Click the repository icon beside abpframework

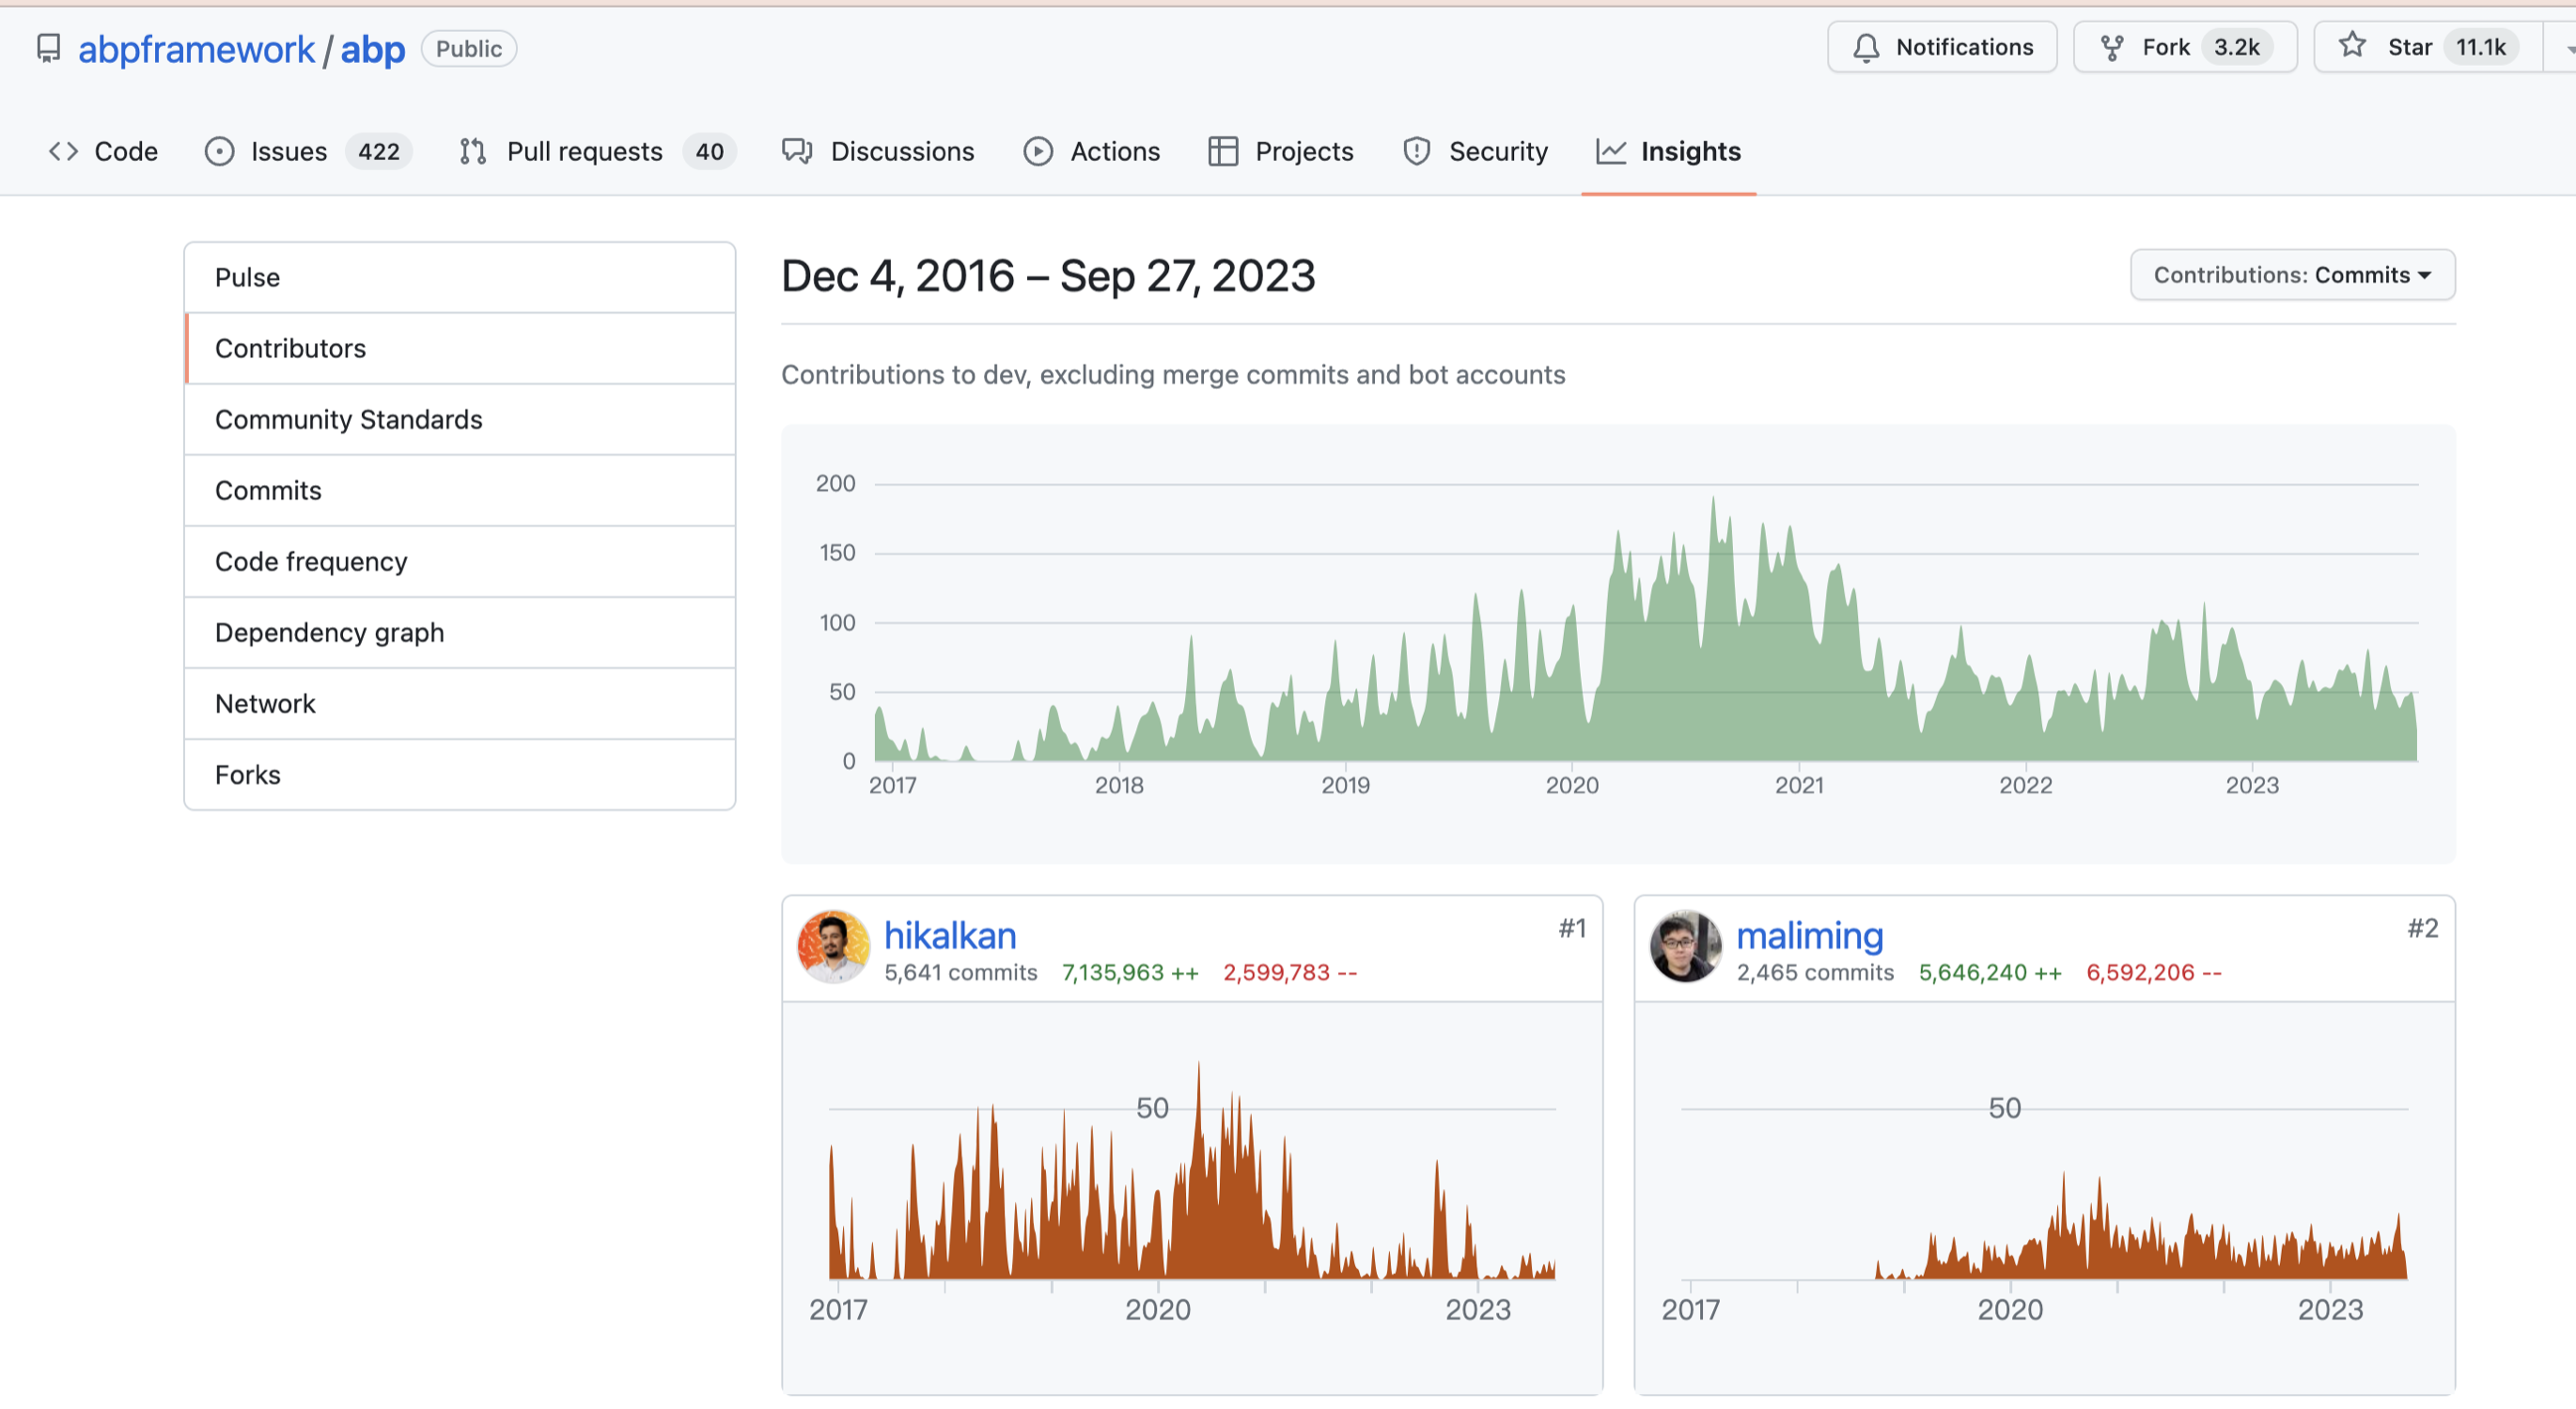point(48,48)
